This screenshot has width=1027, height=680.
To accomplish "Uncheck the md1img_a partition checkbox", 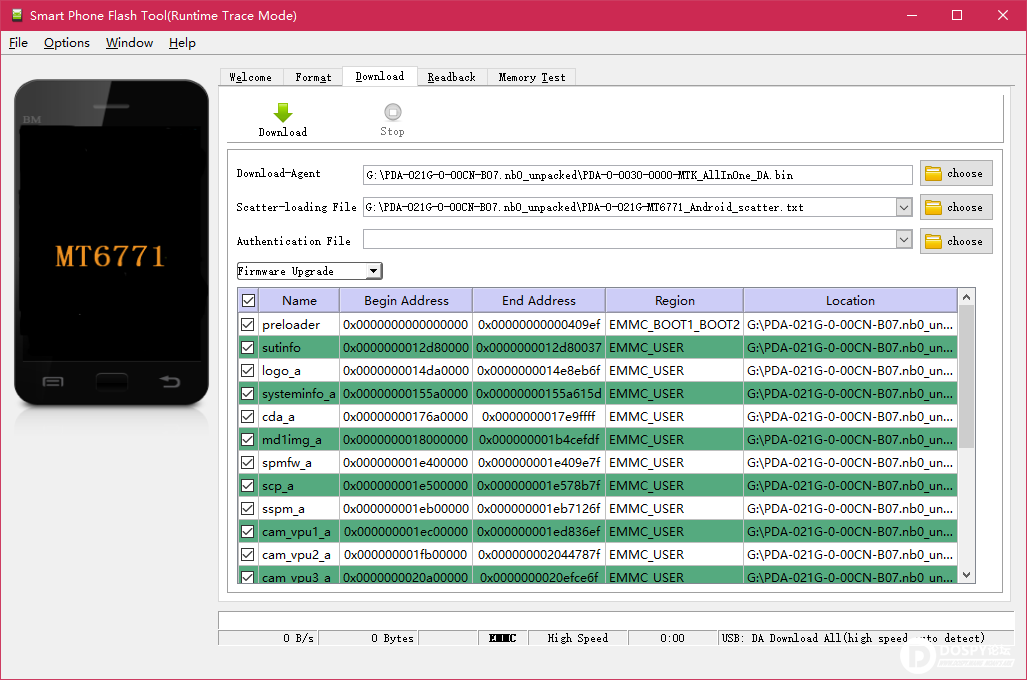I will 248,440.
